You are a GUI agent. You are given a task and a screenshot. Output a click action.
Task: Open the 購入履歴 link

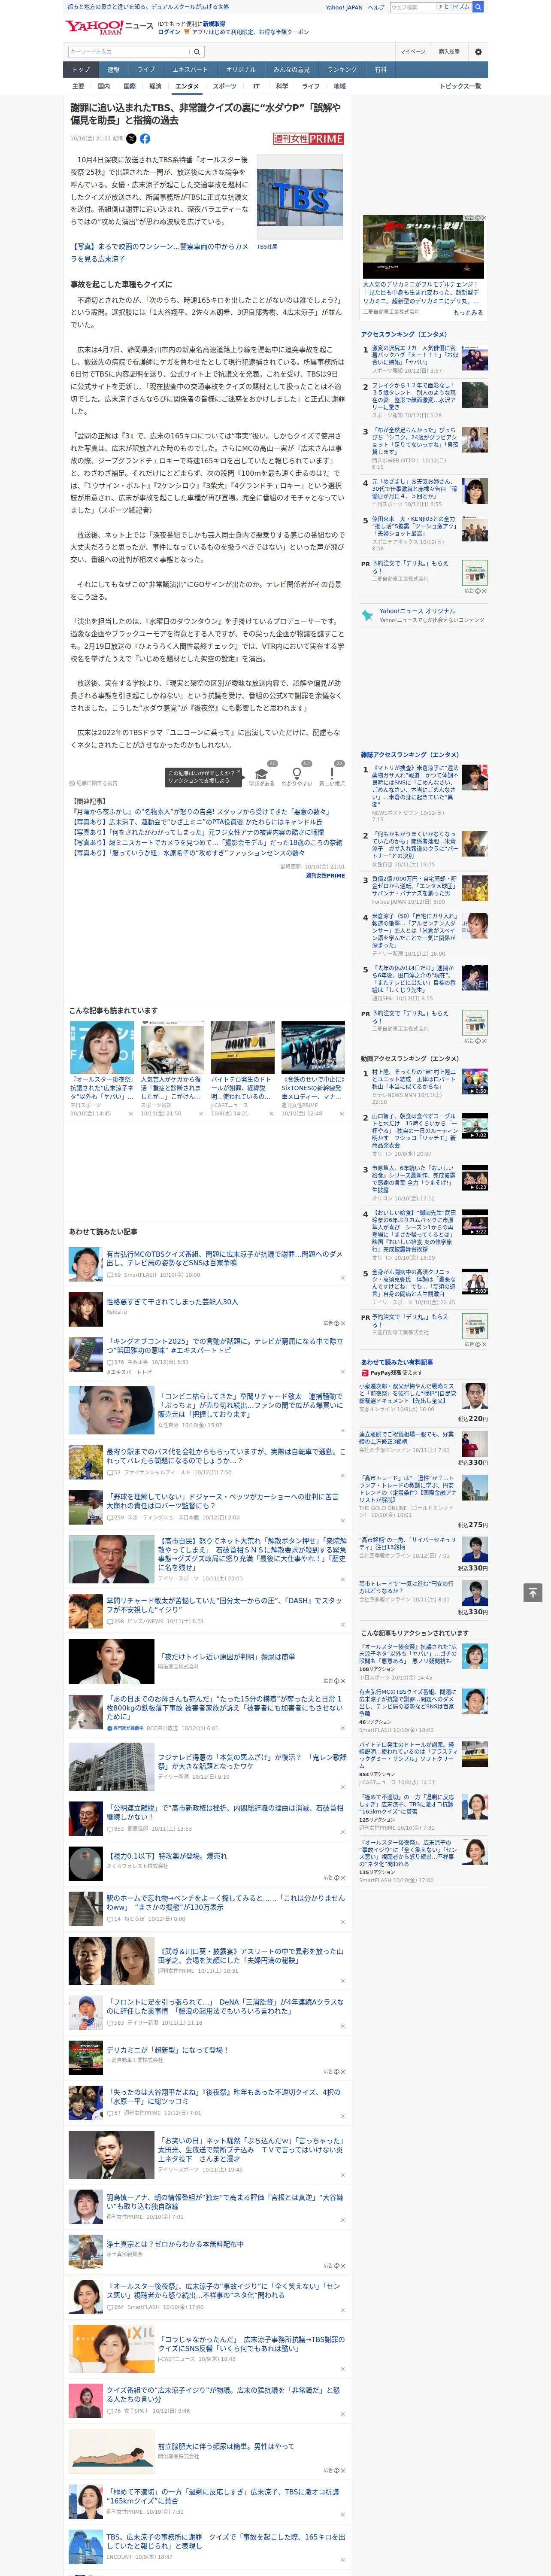pos(449,52)
